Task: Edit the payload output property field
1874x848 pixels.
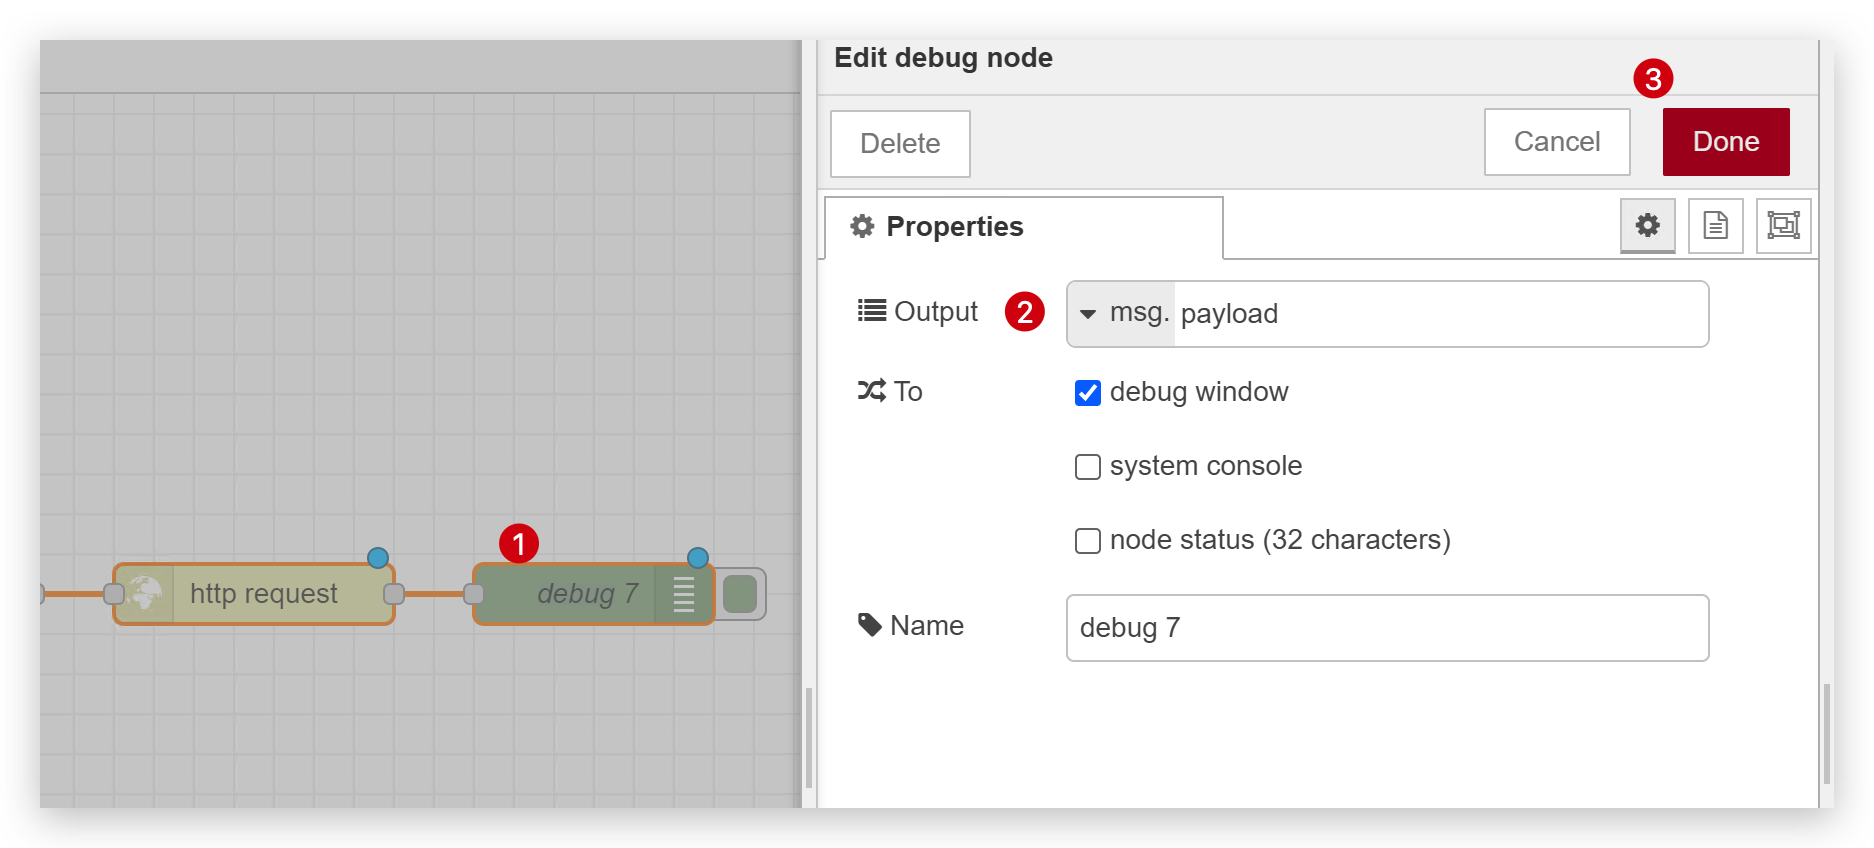Action: point(1441,314)
